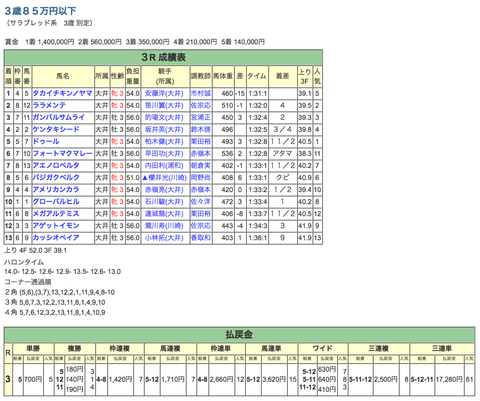The image size is (480, 401).
Task: Open trainer 佐宗応 in アゲットイモン row
Action: [201, 226]
